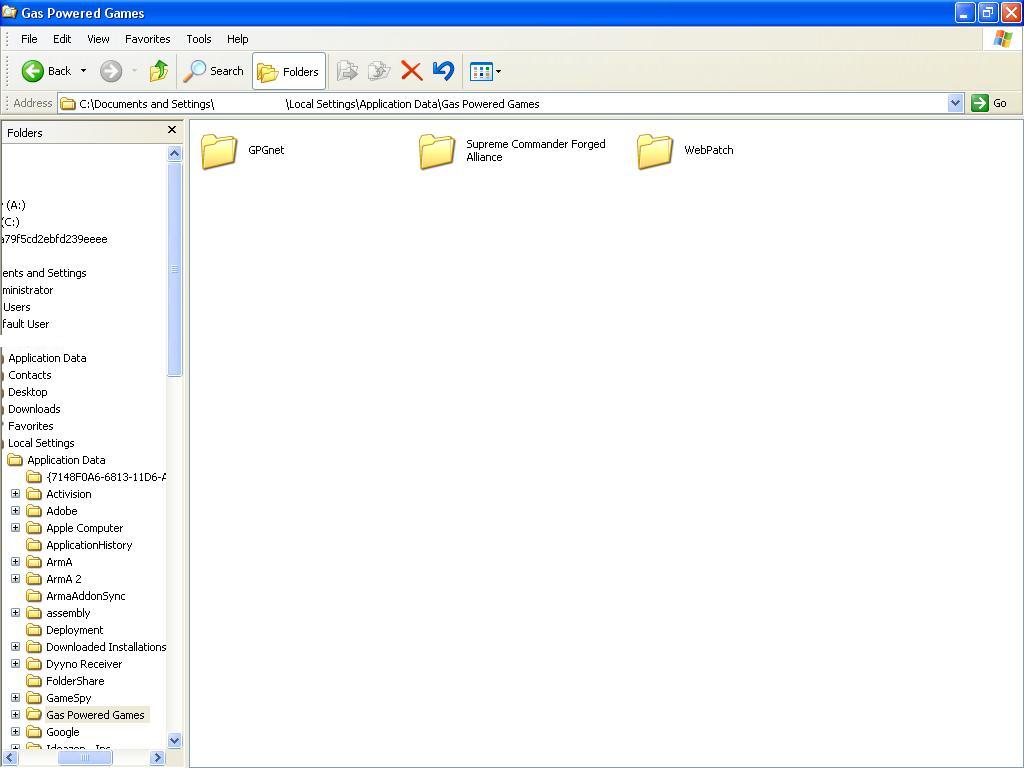The width and height of the screenshot is (1024, 768).
Task: Open the Views dropdown button
Action: (x=485, y=71)
